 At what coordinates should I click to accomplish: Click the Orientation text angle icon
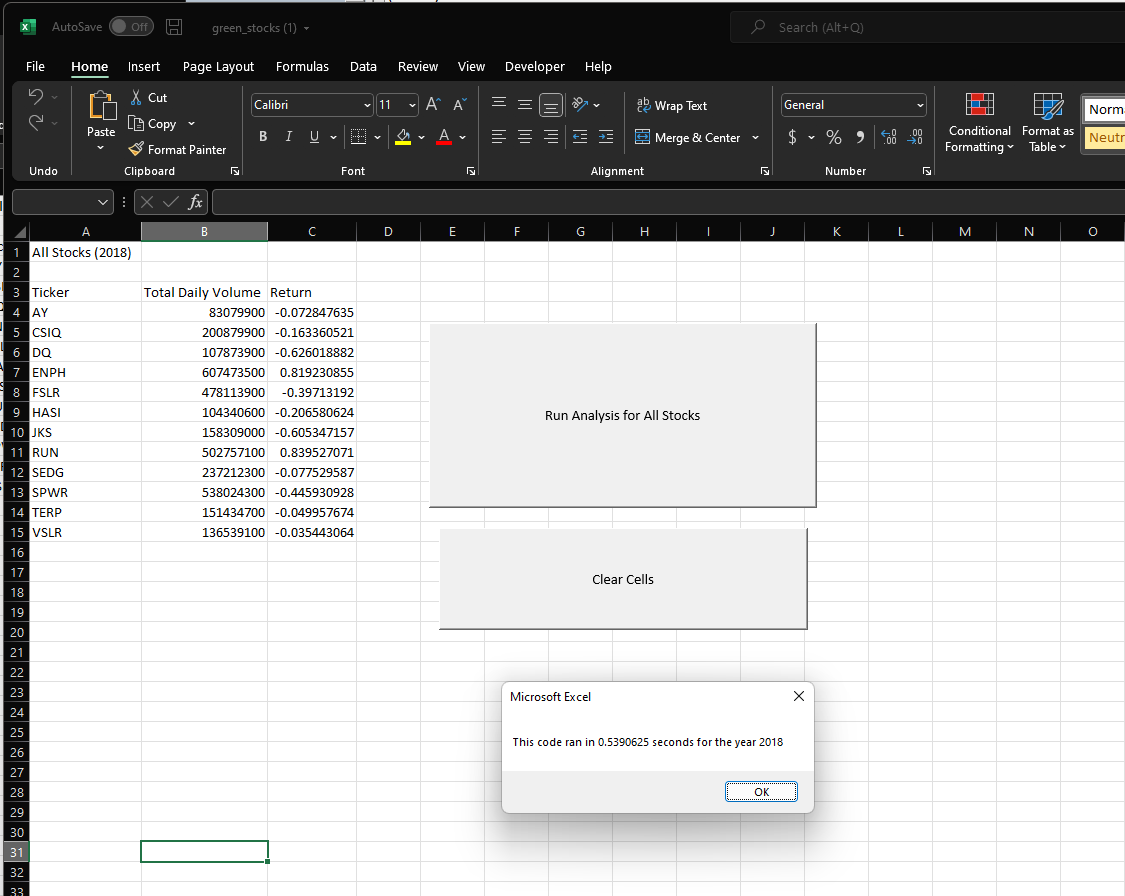[x=580, y=105]
